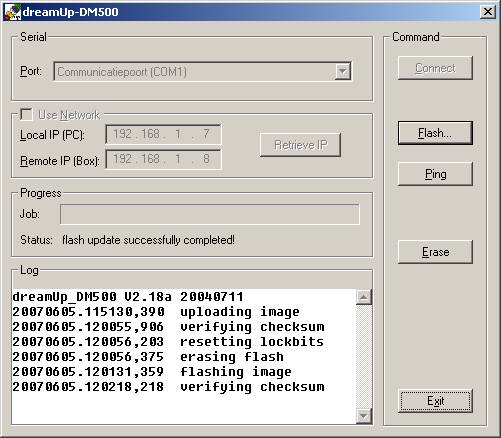Click the log scrollbar track

click(363, 356)
